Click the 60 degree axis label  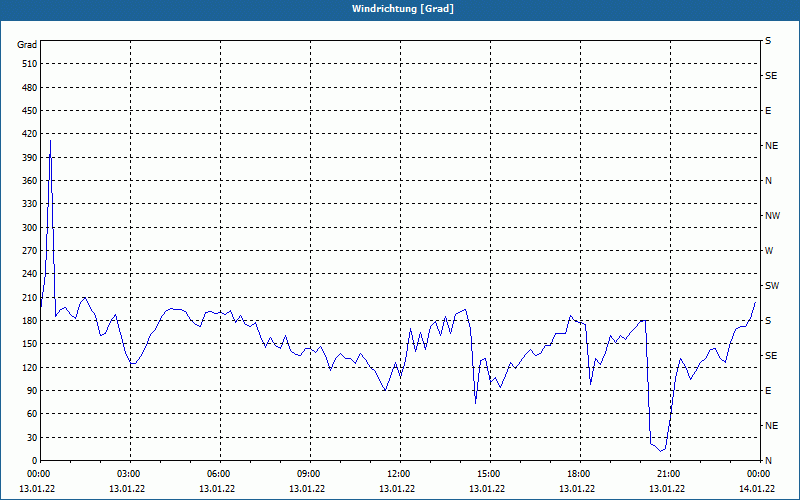pos(32,414)
